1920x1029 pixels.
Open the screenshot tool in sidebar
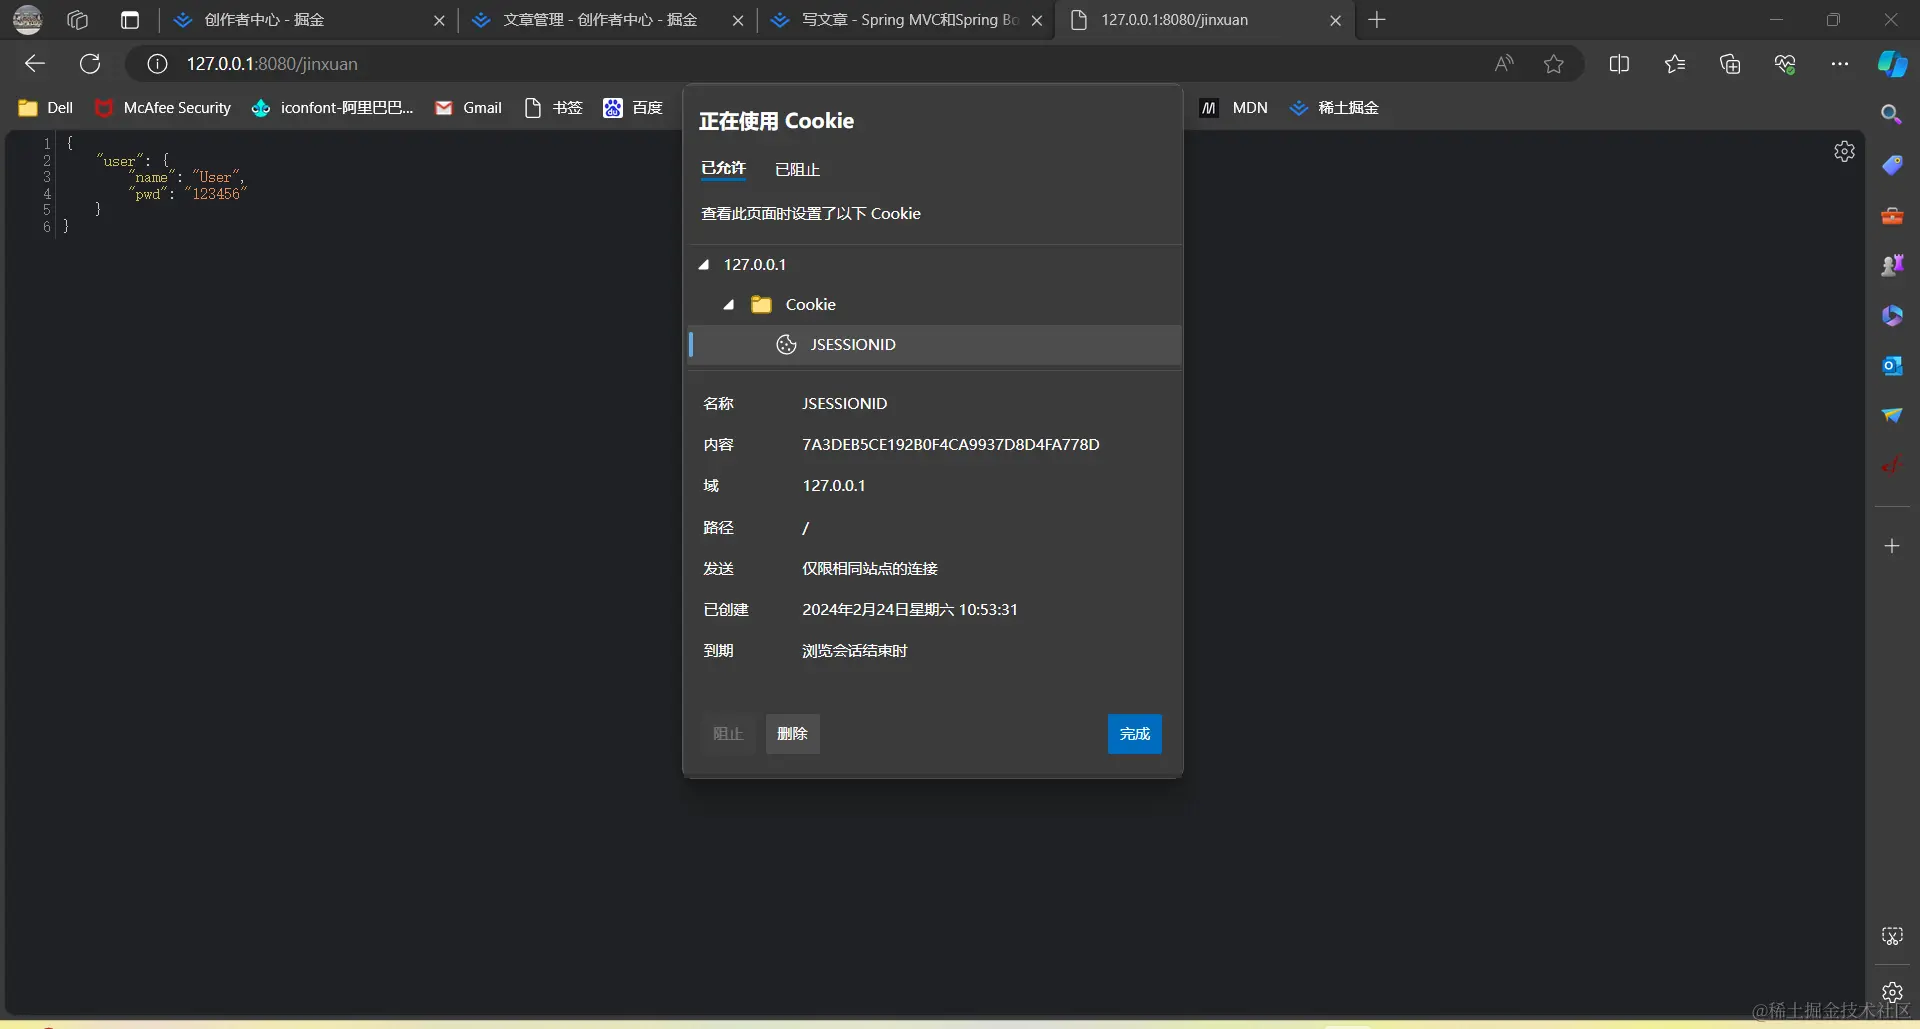point(1892,936)
